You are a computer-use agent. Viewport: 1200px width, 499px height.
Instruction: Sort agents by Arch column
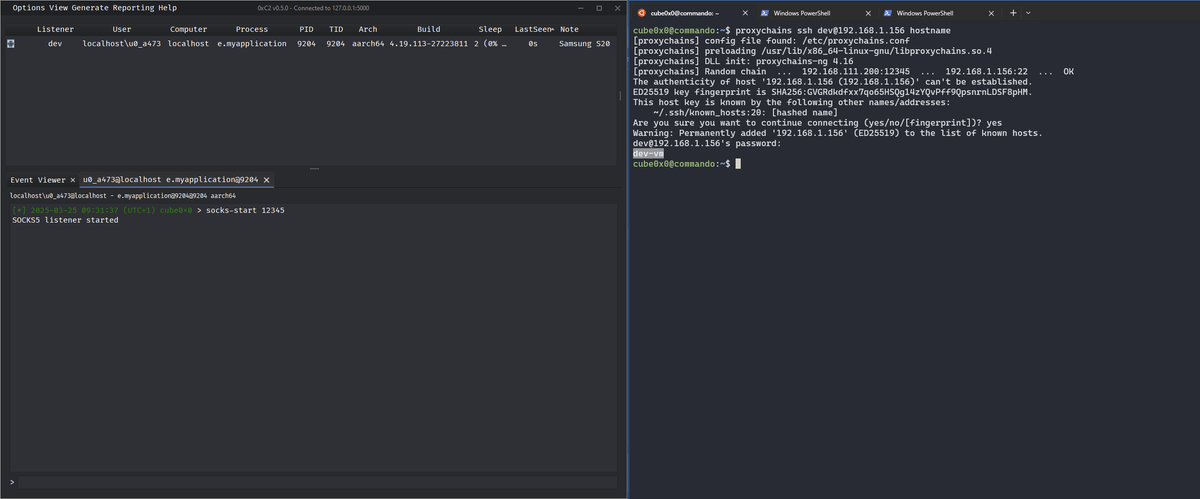(x=368, y=30)
